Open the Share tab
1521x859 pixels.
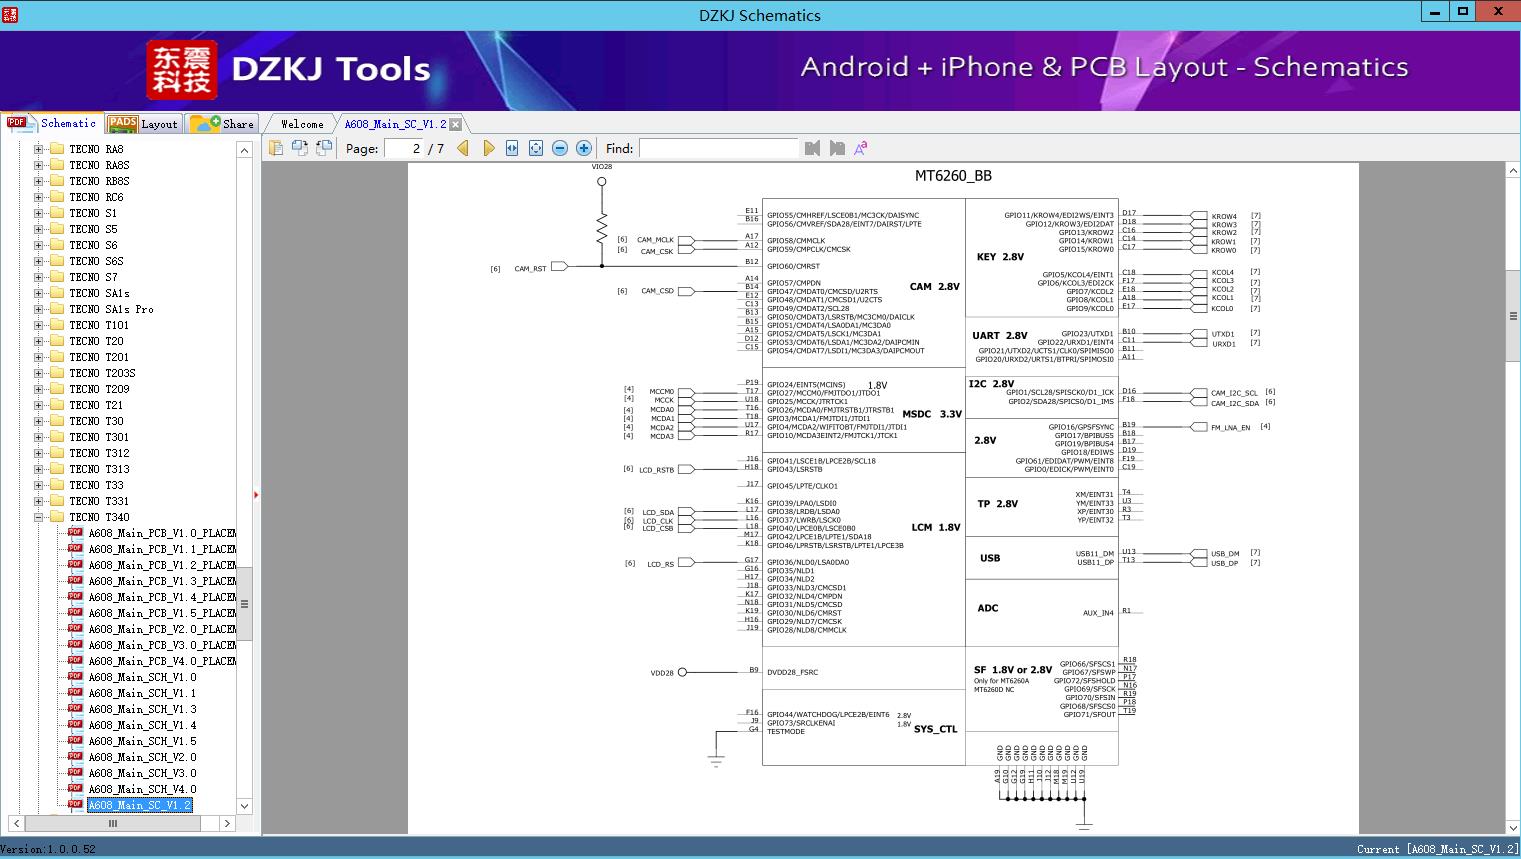(x=222, y=124)
